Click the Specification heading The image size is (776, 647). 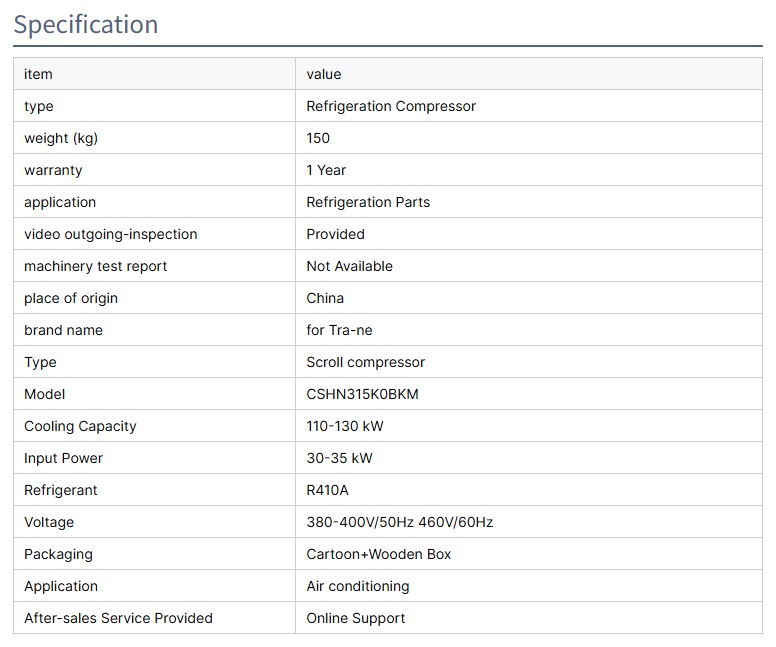tap(86, 24)
